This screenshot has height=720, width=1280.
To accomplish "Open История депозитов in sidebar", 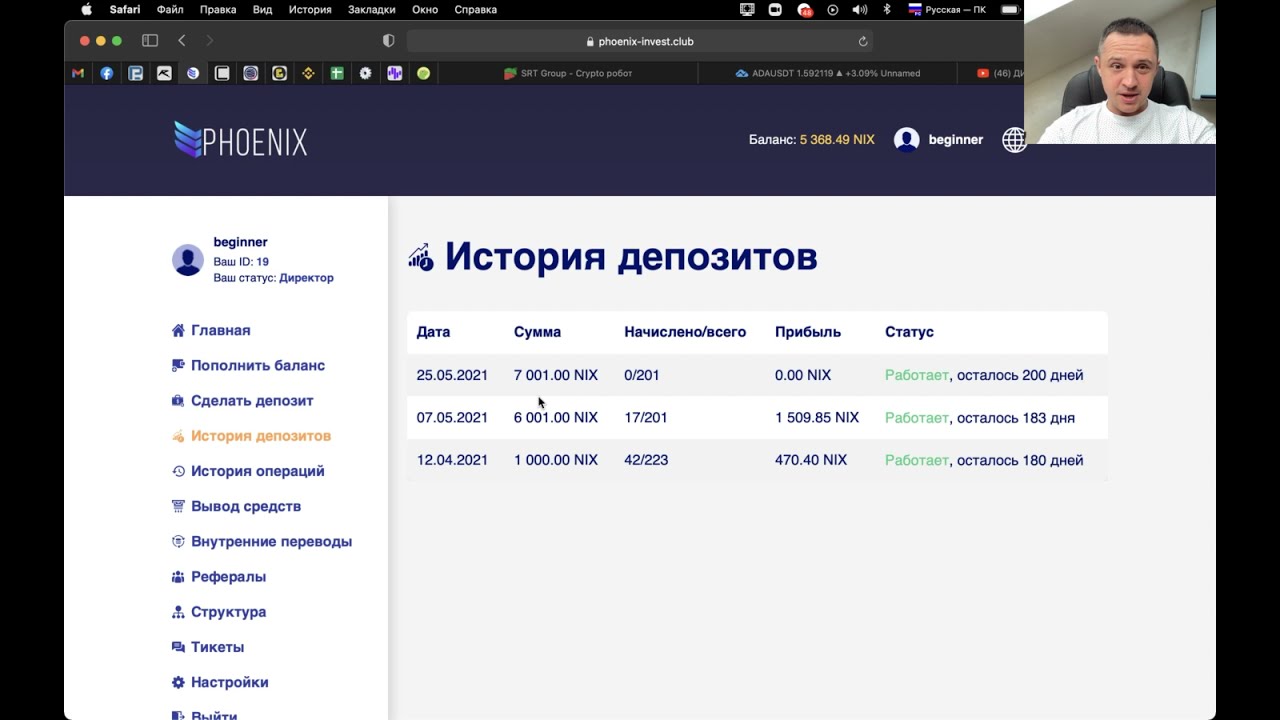I will tap(261, 436).
